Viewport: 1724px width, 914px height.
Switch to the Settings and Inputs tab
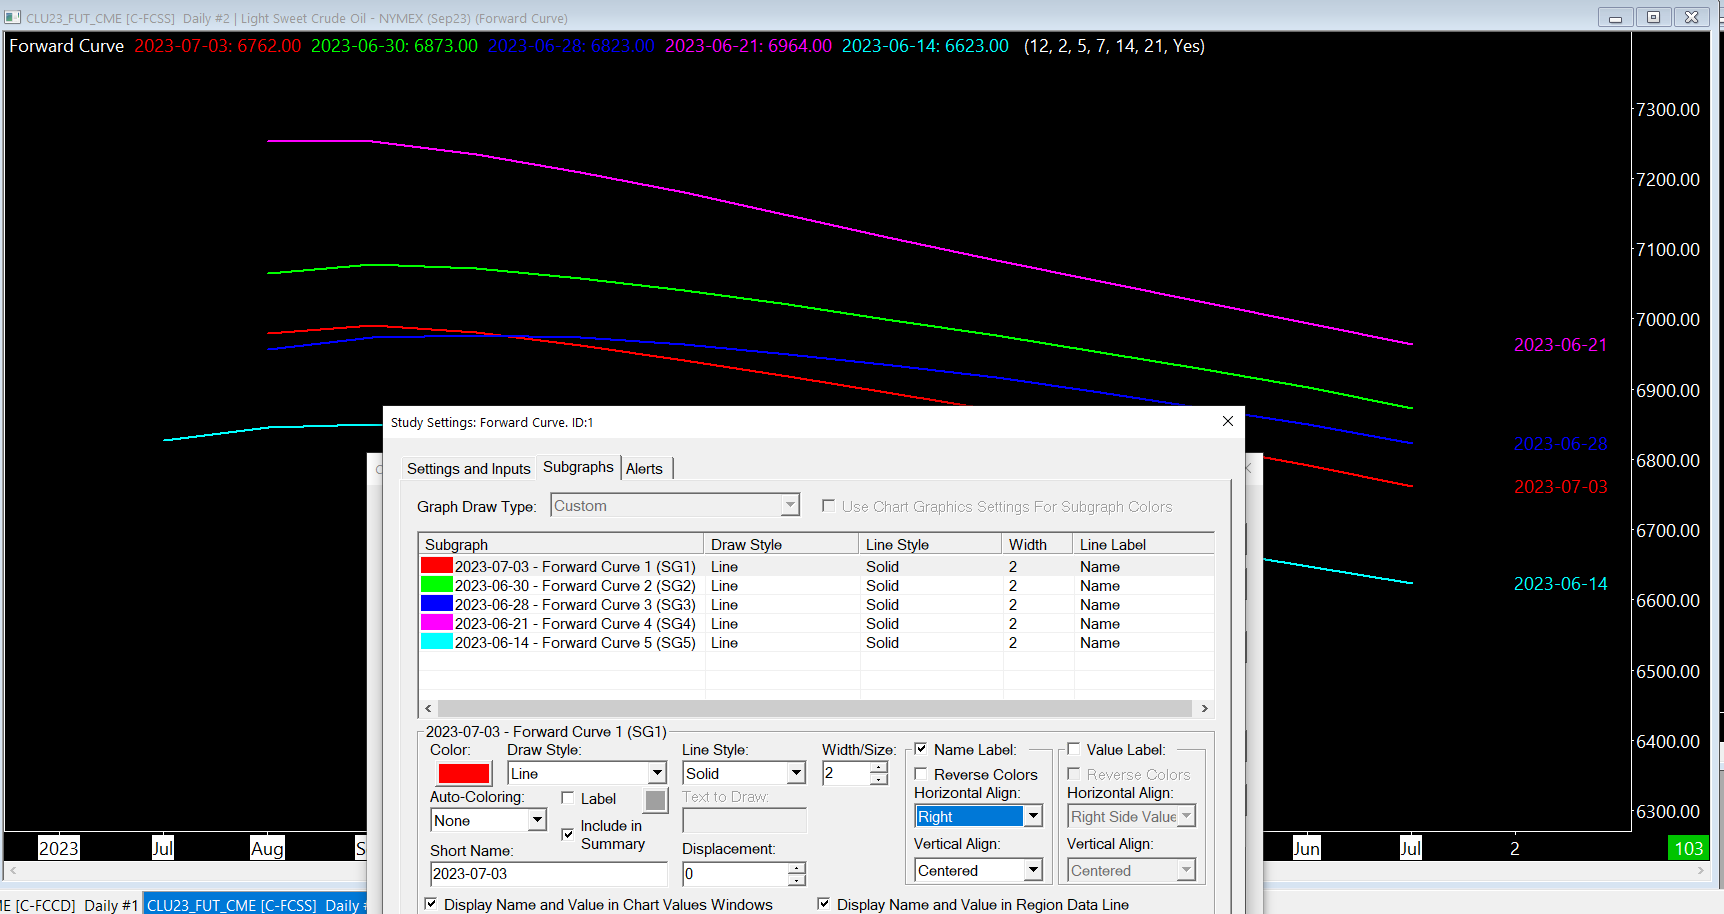pyautogui.click(x=468, y=469)
